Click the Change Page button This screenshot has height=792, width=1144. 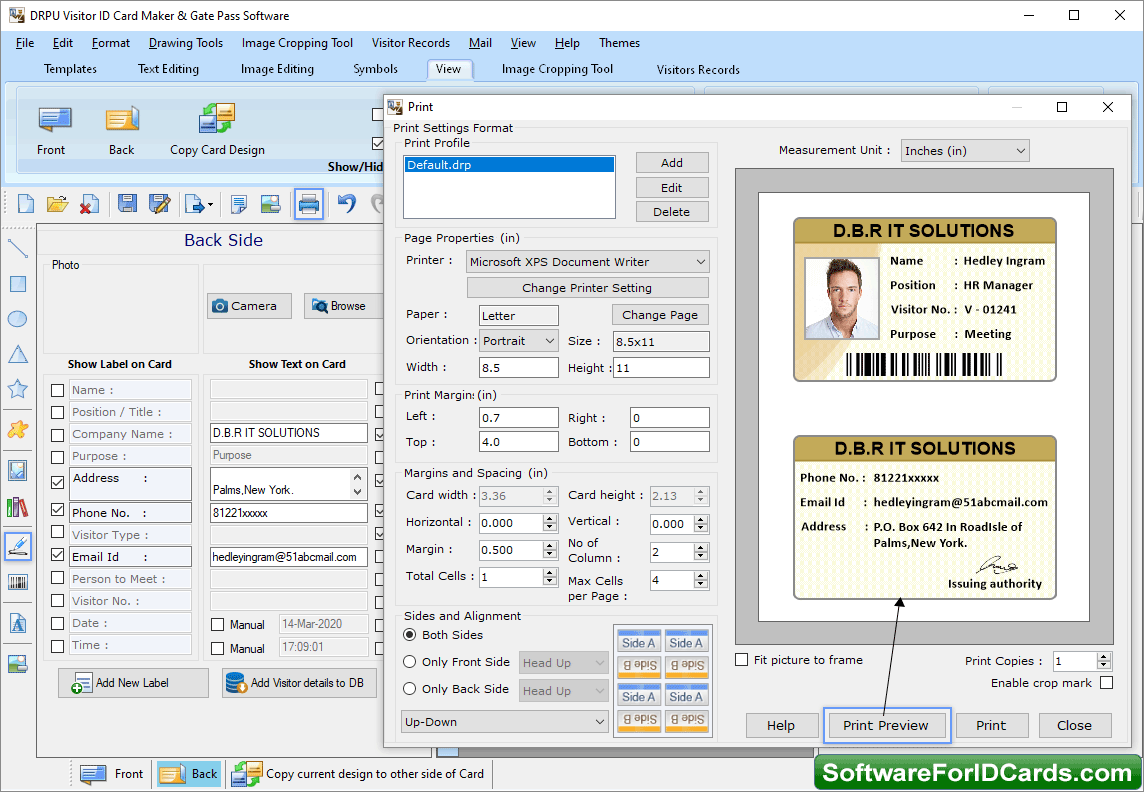point(660,315)
